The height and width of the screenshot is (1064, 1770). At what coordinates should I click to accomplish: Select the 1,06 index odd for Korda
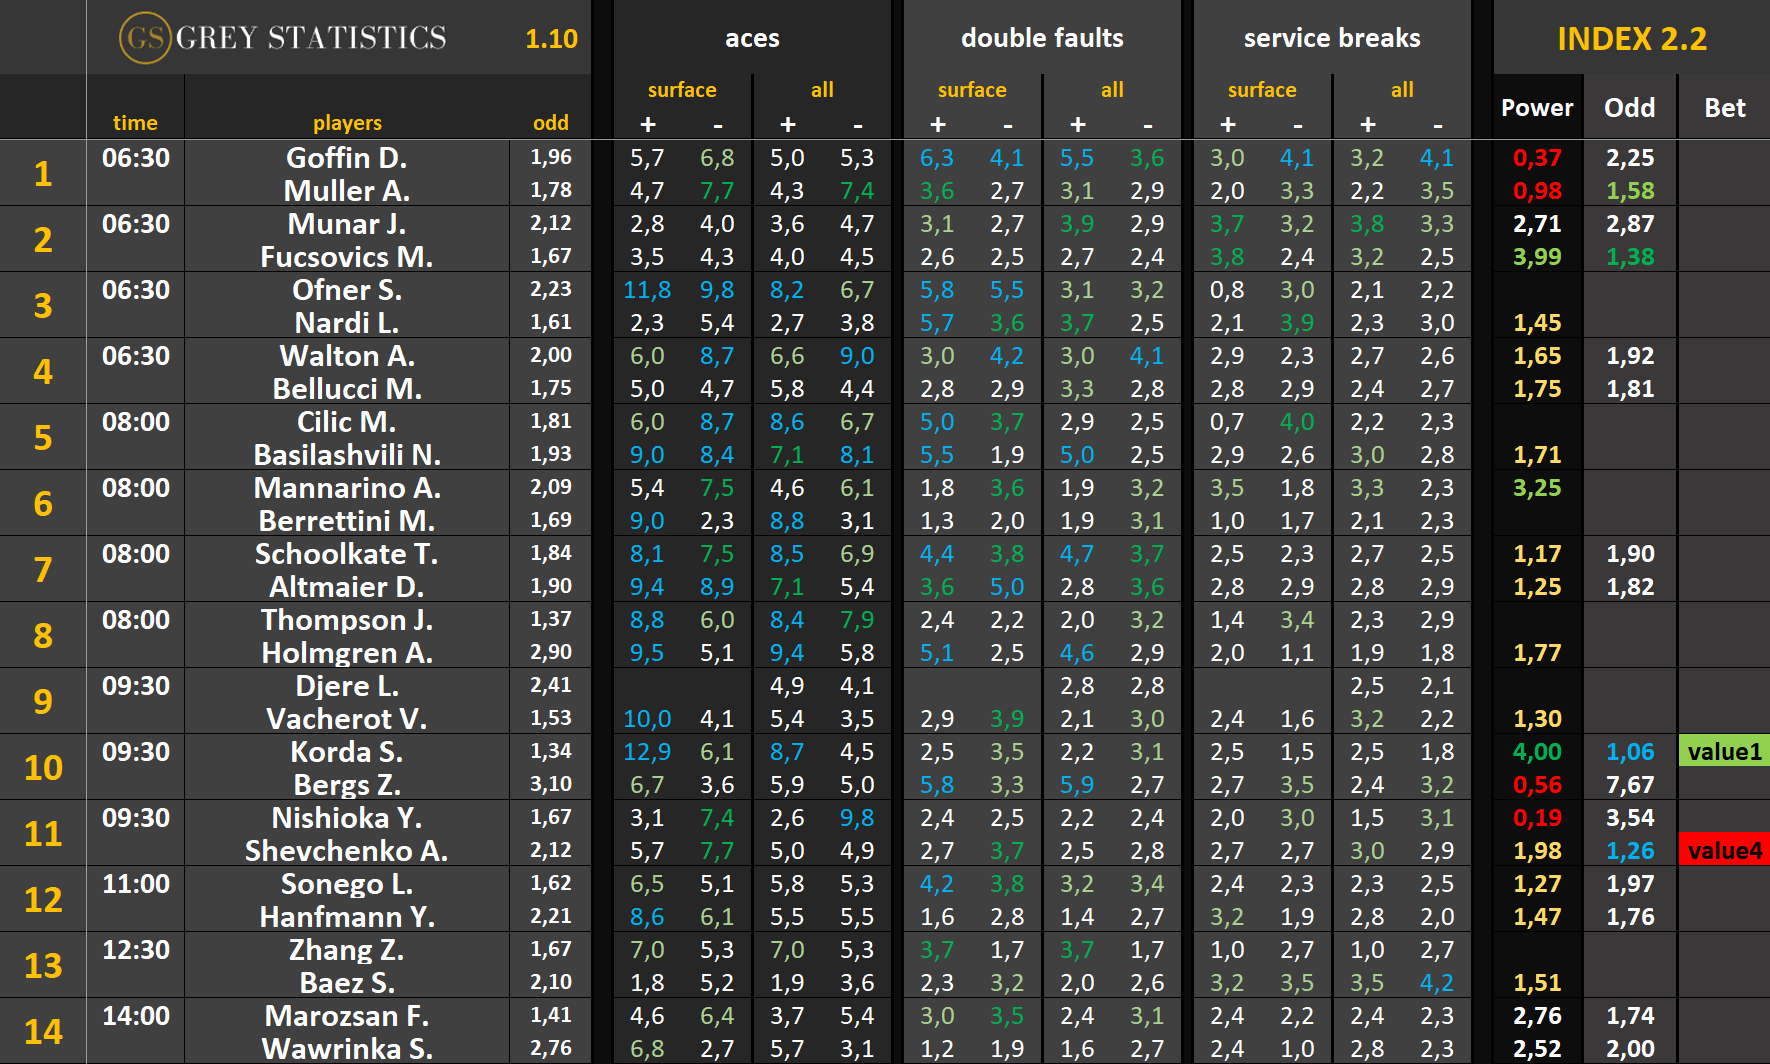tap(1630, 752)
